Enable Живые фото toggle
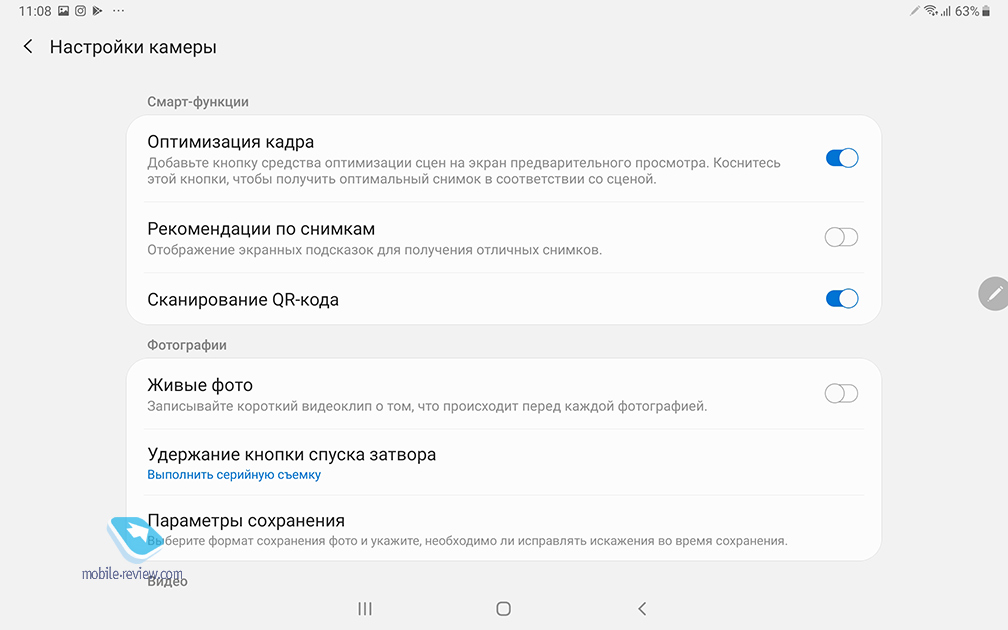 (x=842, y=393)
